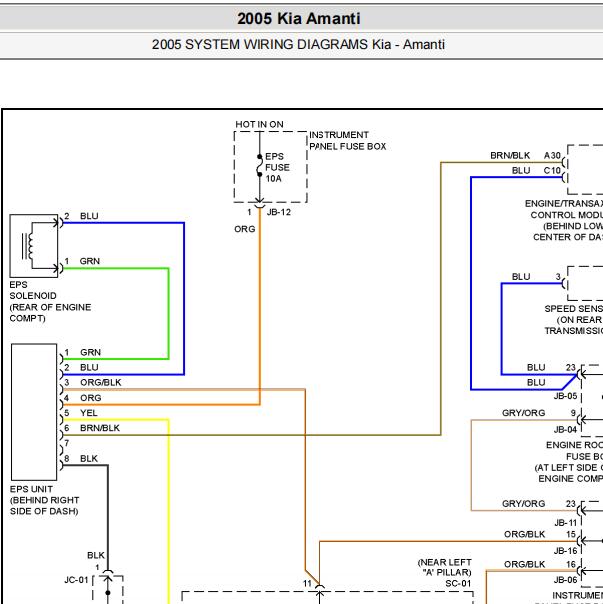Viewport: 603px width, 604px height.
Task: Click the "GRN" label at EPS unit pin 1
Action: point(90,352)
